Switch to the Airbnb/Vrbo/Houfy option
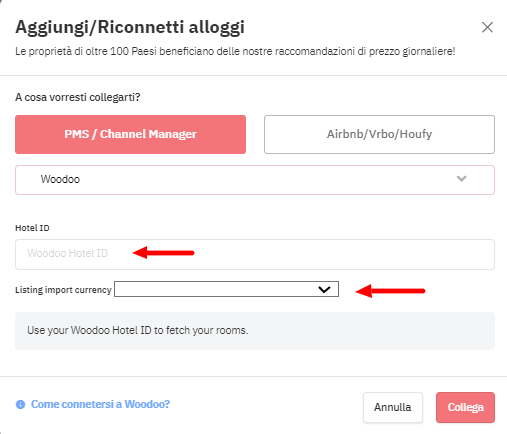 379,134
